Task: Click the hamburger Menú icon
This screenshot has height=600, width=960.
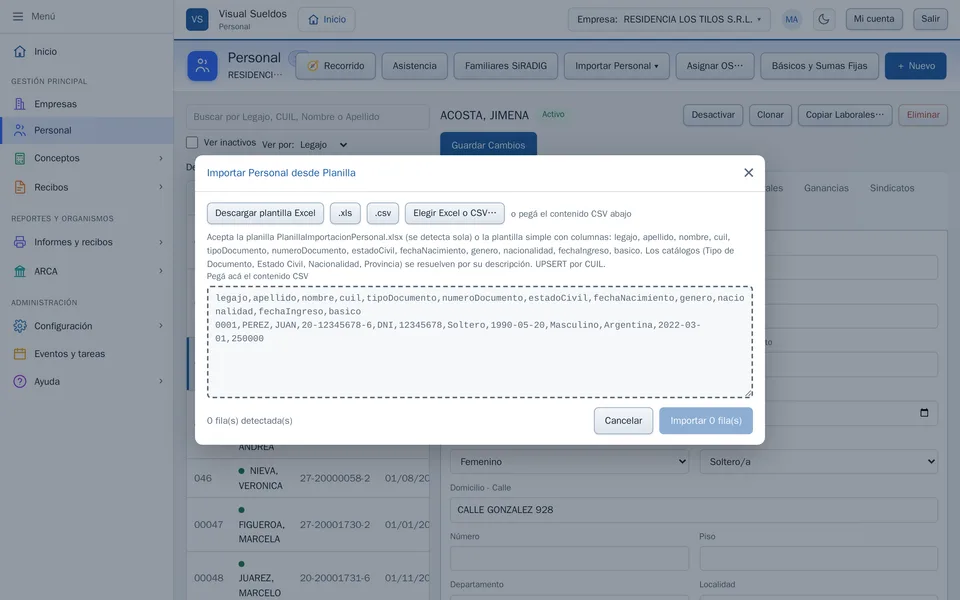Action: tap(18, 17)
